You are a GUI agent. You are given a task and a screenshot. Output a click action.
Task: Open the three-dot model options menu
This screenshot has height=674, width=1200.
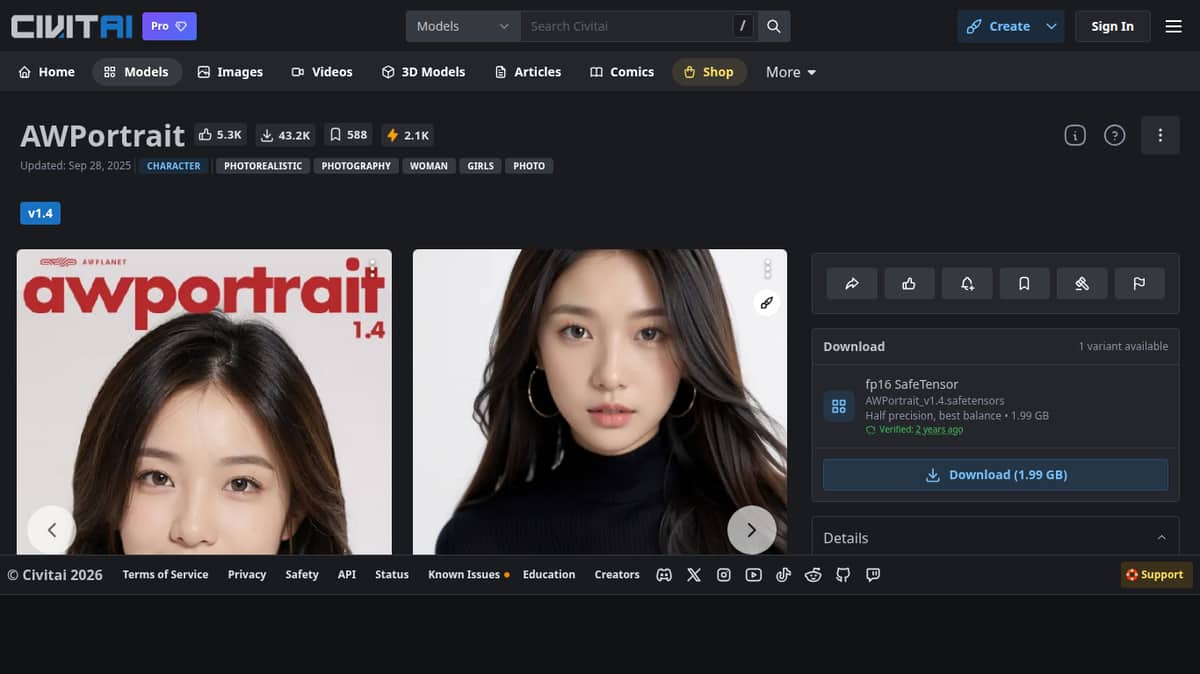(x=1160, y=135)
